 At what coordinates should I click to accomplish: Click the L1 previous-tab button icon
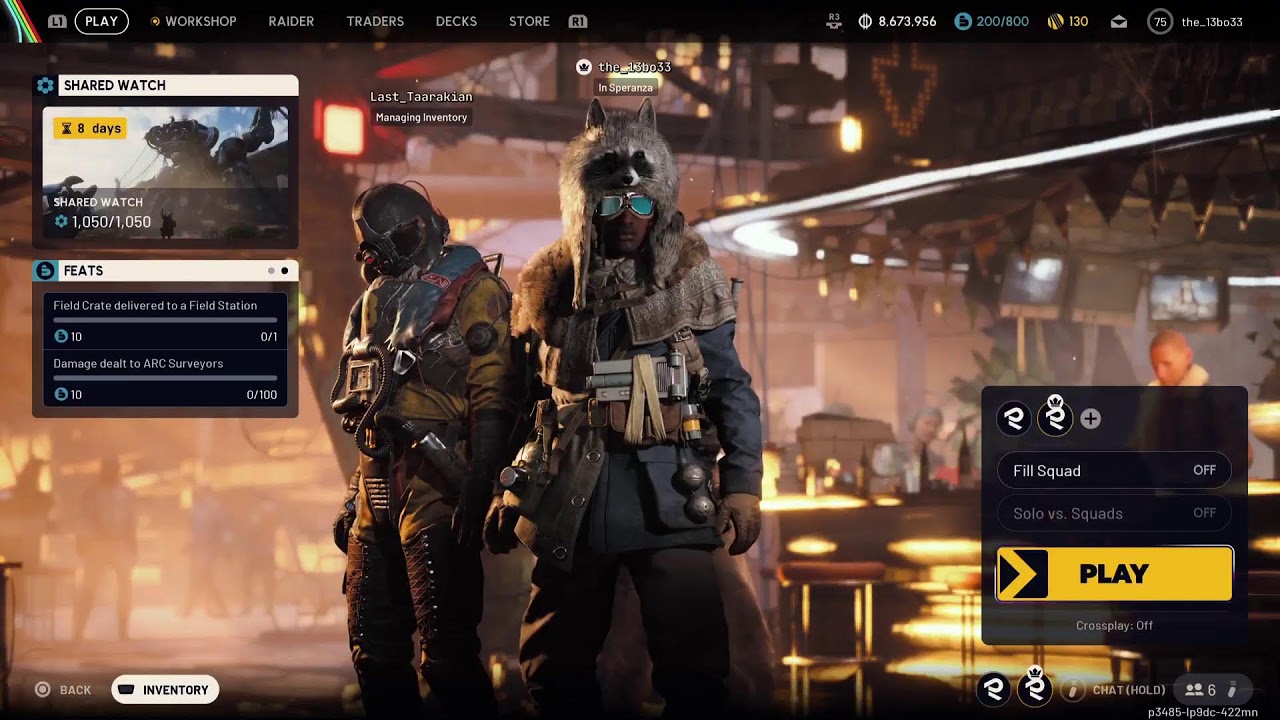point(57,21)
